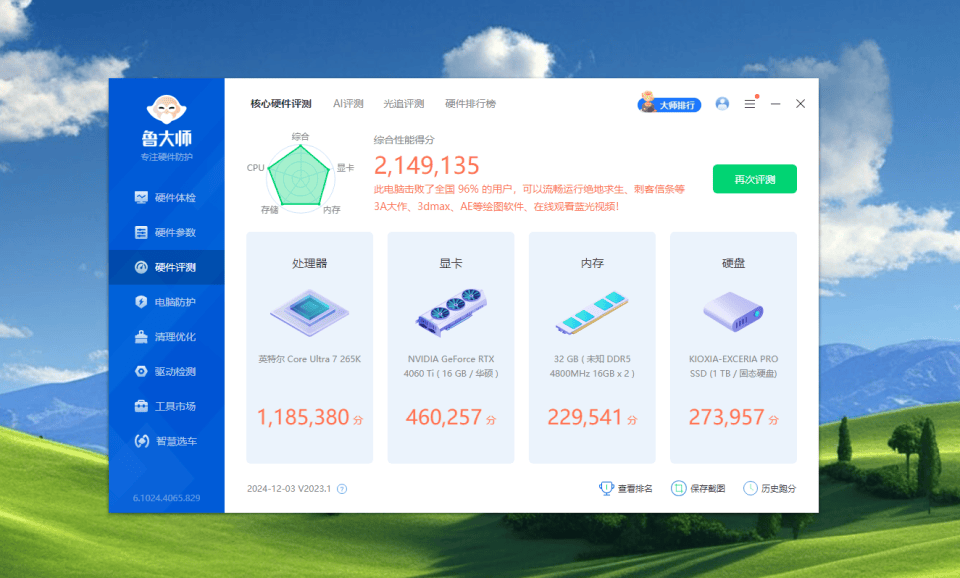
Task: Click 英特尔 Core Ultra 7 265K text
Action: click(x=310, y=359)
